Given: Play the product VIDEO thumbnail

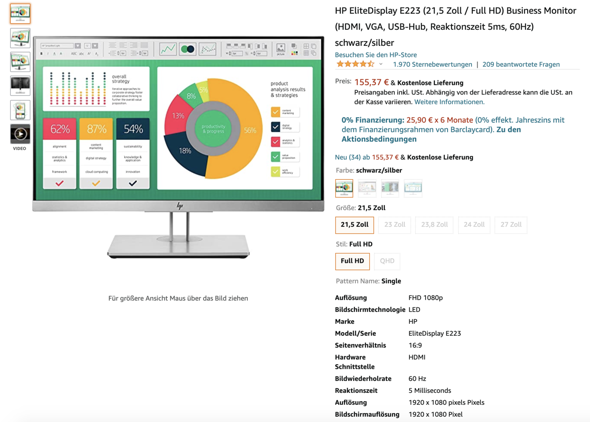Looking at the screenshot, I should click(20, 134).
